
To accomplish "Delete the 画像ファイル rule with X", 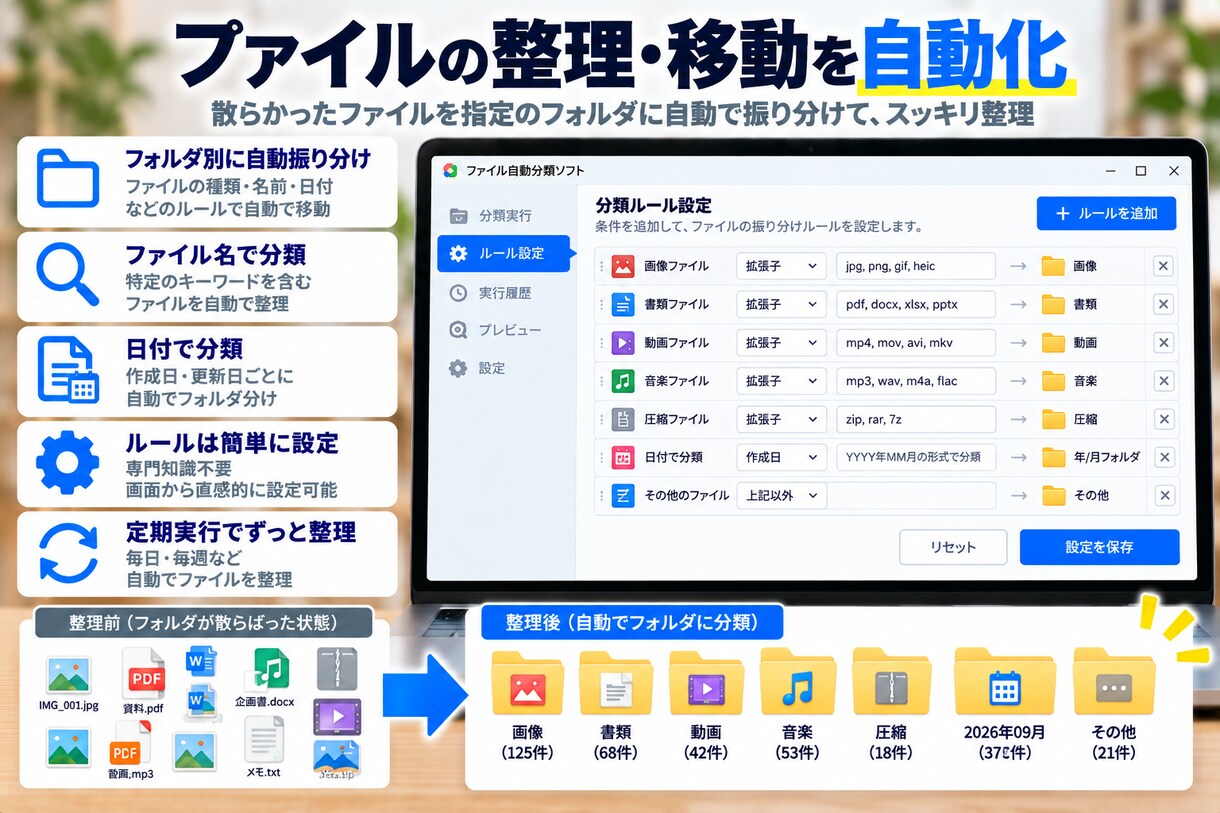I will click(1163, 266).
